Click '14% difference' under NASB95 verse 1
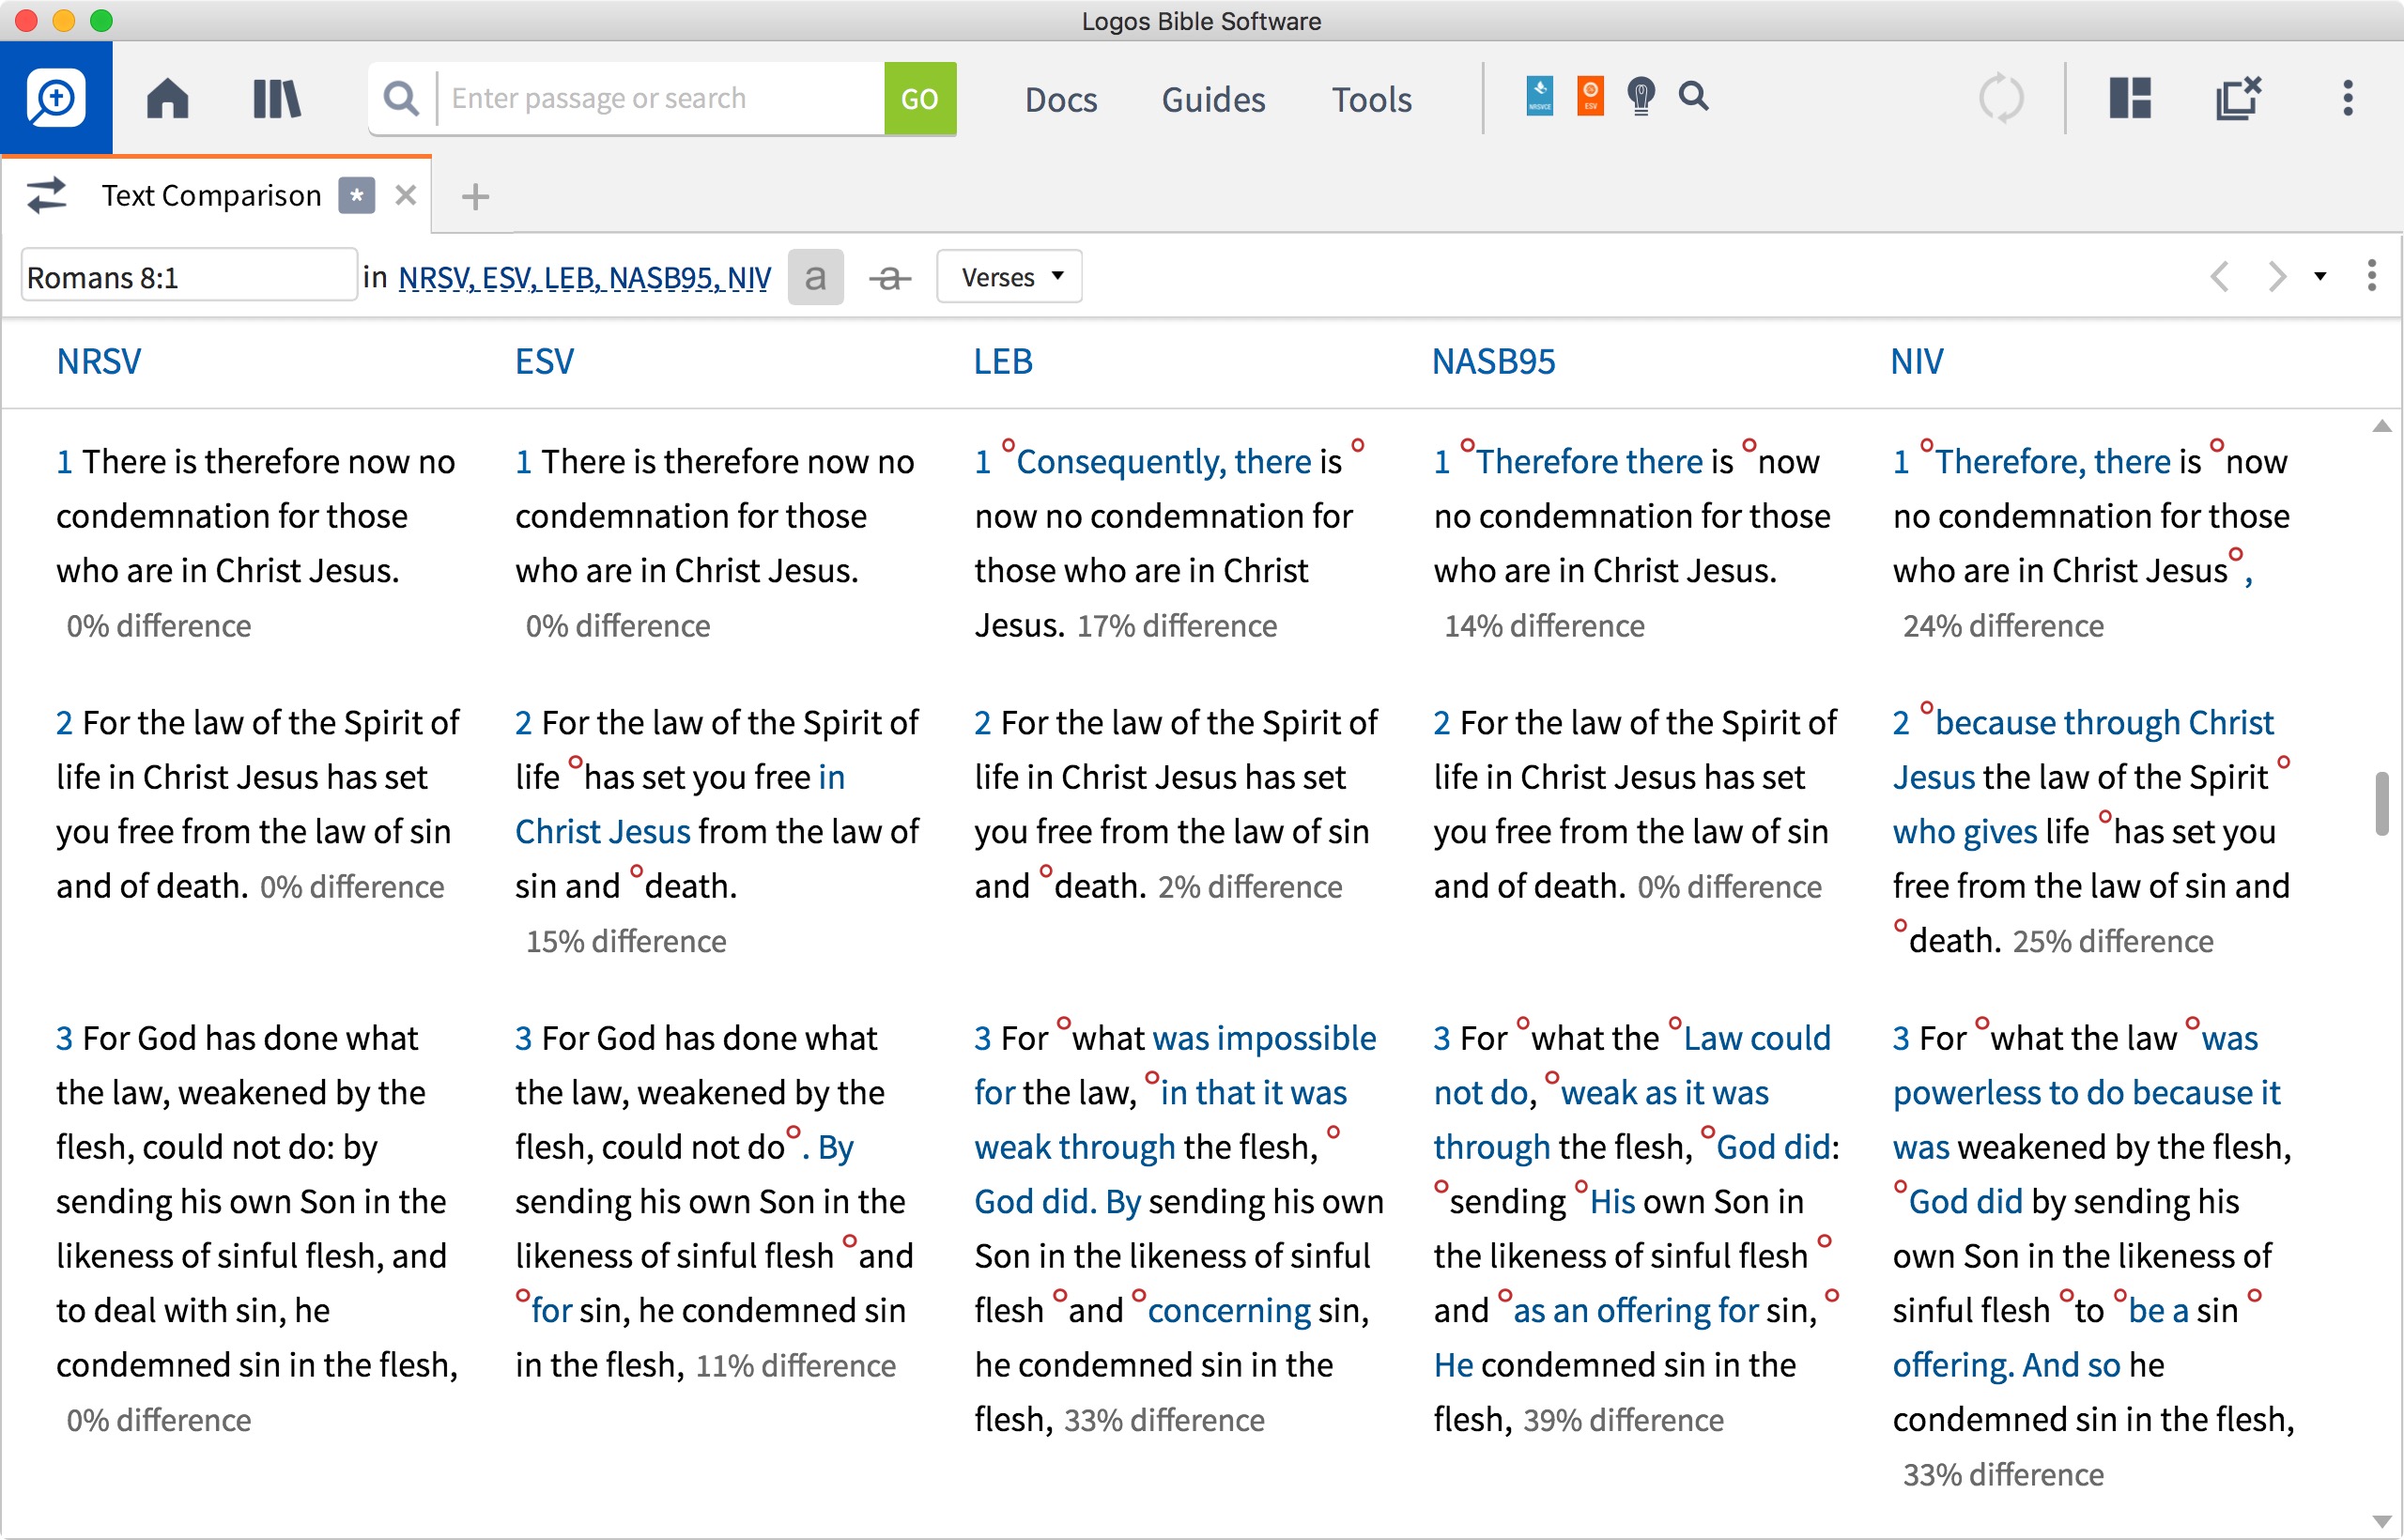This screenshot has height=1540, width=2404. [1544, 626]
